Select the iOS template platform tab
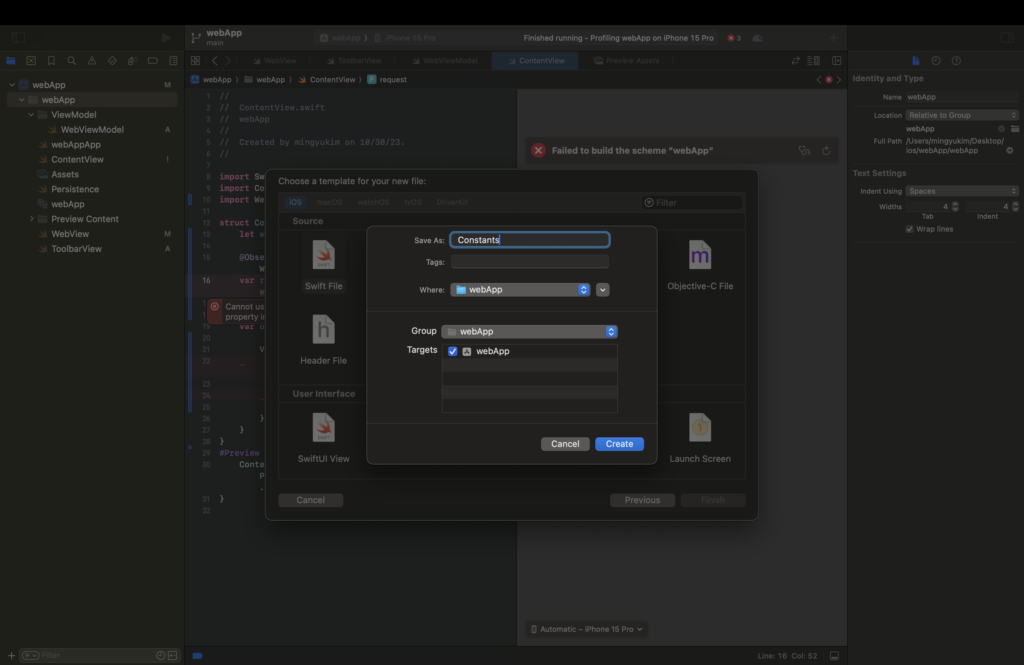 coord(295,203)
